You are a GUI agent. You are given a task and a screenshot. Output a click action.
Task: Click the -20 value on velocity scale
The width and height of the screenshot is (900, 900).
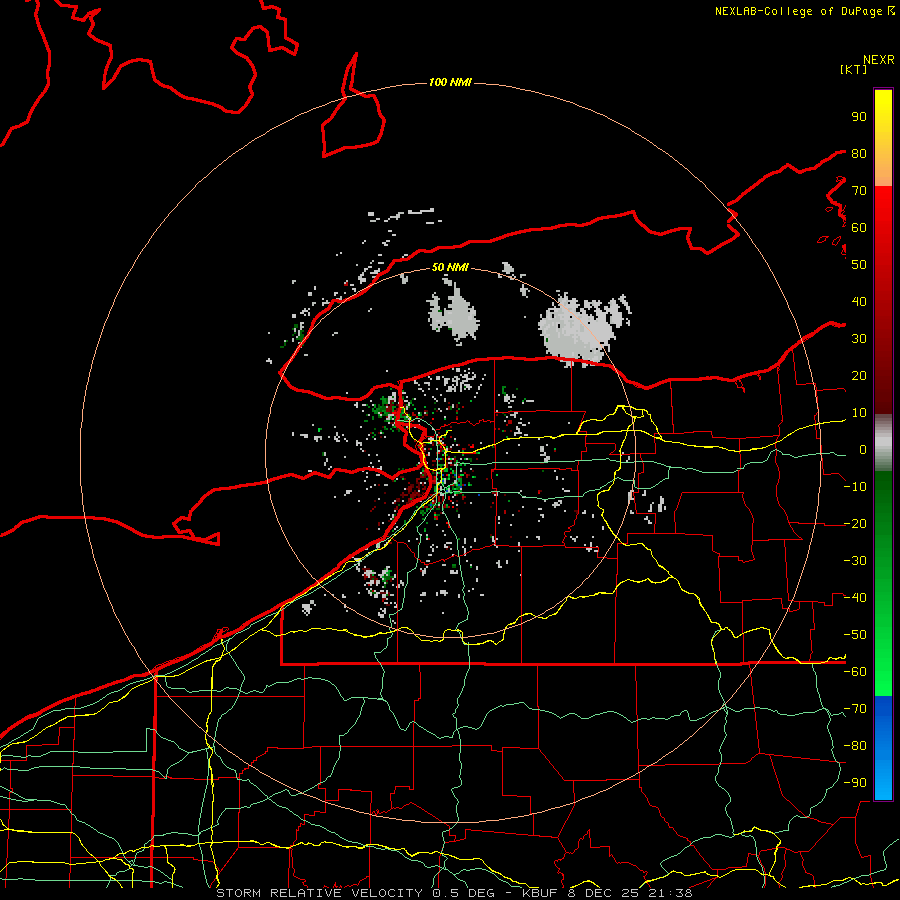855,523
